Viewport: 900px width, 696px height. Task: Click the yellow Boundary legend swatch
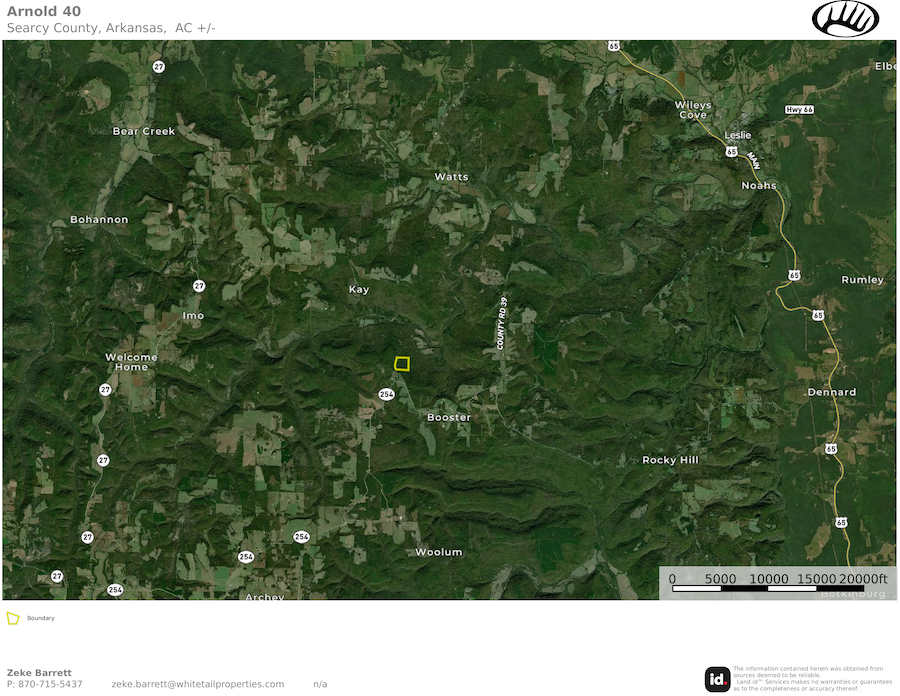point(13,618)
